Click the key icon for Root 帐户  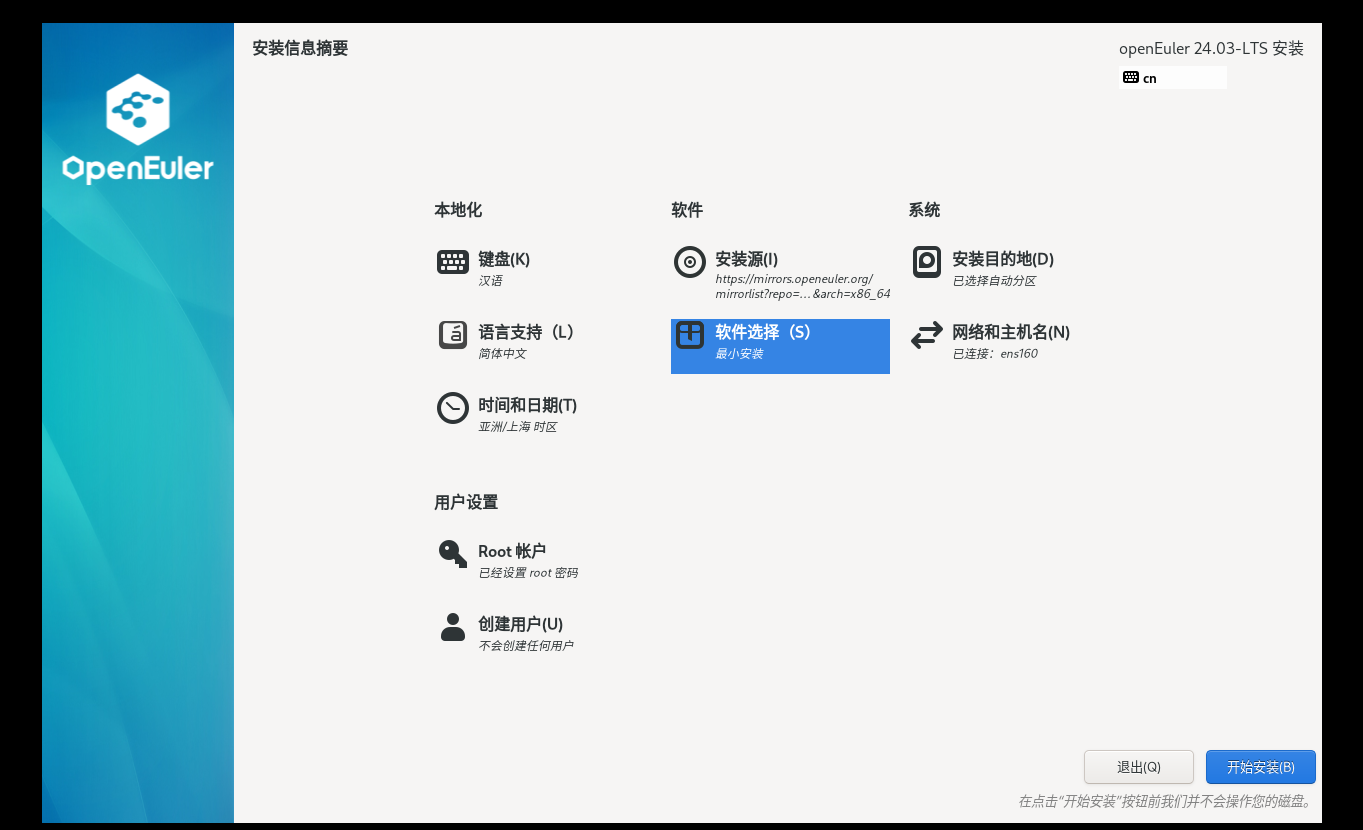[453, 553]
